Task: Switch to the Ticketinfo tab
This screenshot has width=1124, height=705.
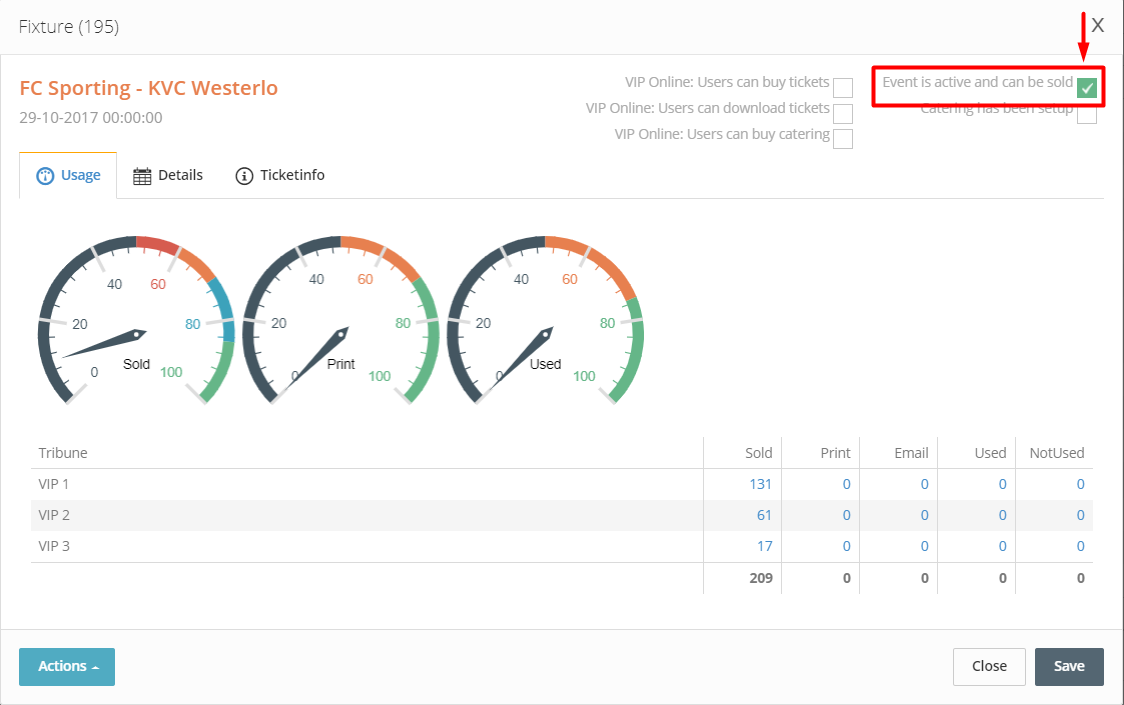Action: (280, 176)
